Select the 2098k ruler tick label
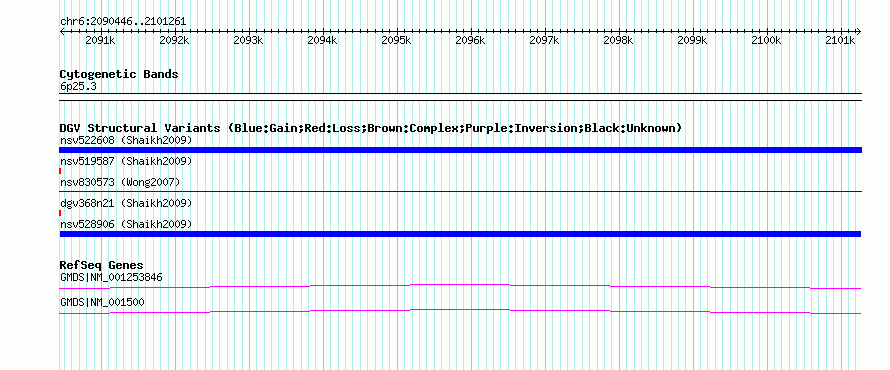 [x=618, y=41]
